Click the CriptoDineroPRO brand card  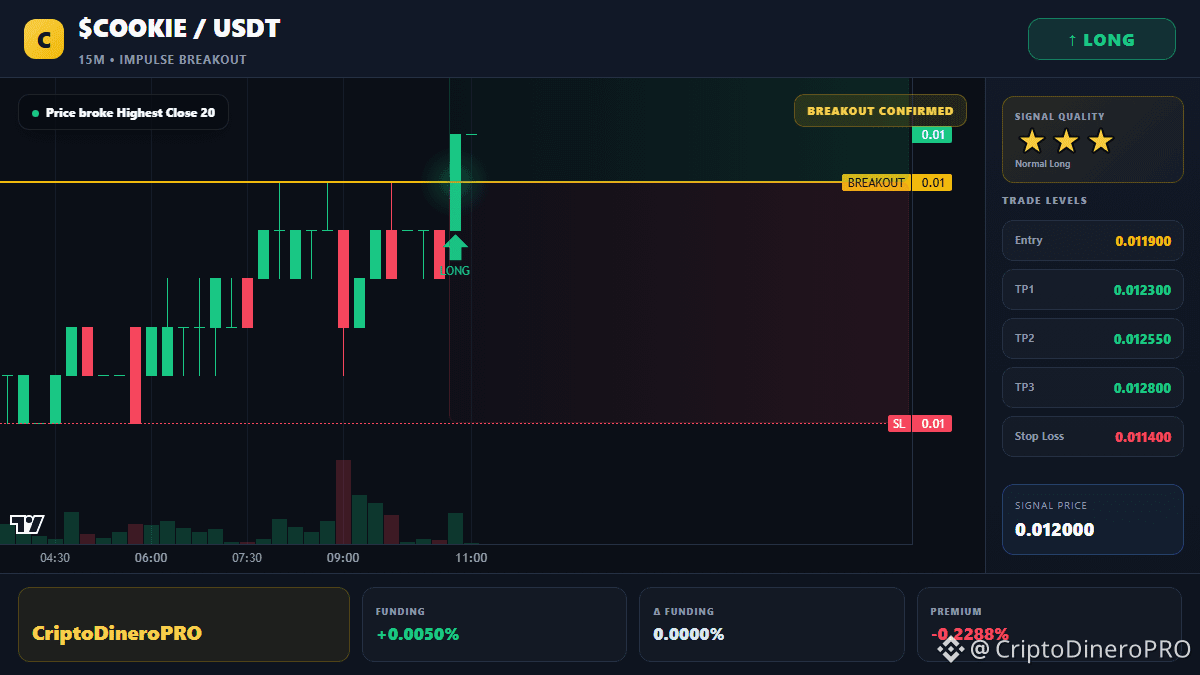pos(184,624)
